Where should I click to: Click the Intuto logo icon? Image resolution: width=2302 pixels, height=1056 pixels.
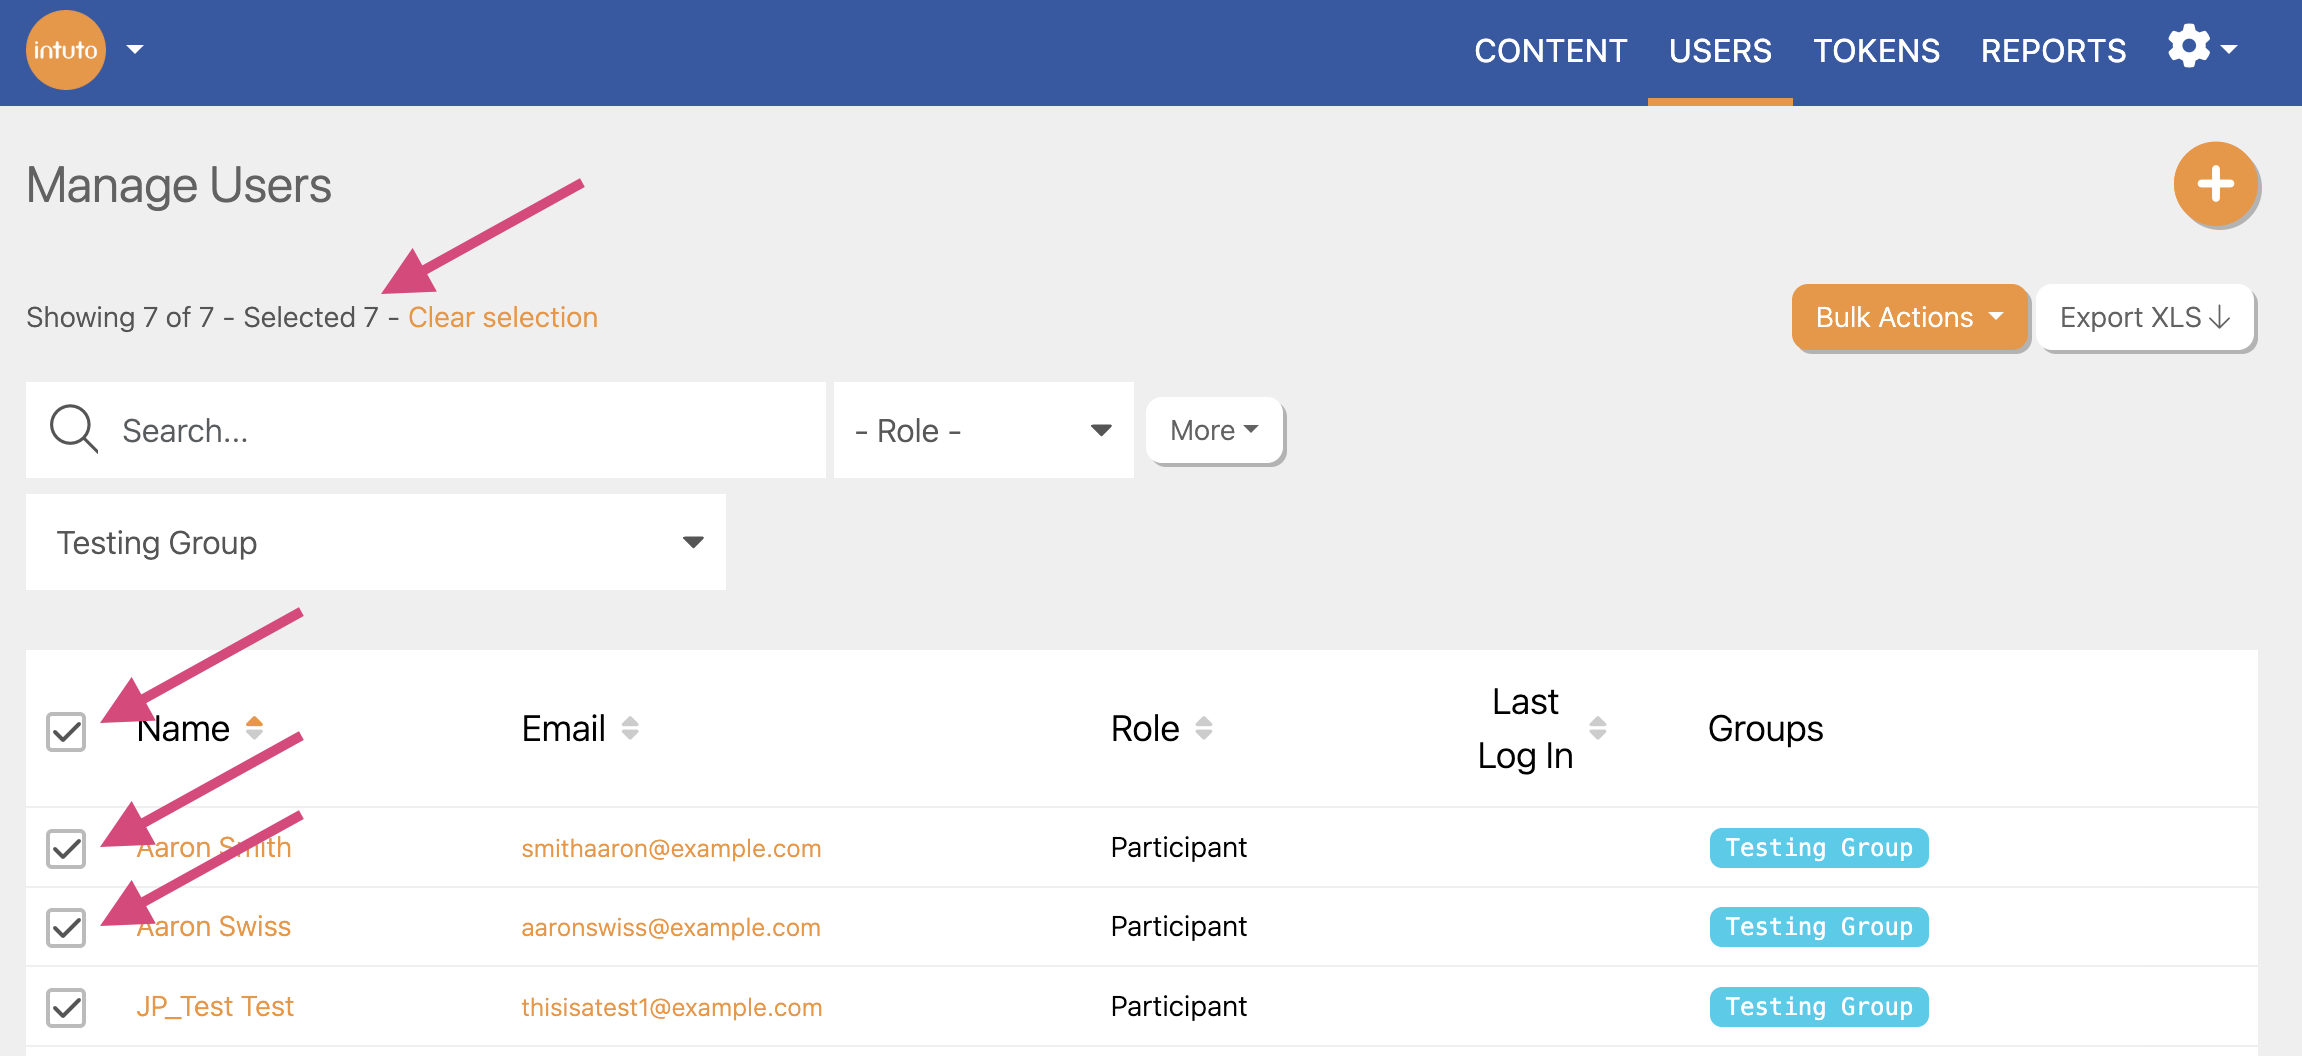pos(66,50)
